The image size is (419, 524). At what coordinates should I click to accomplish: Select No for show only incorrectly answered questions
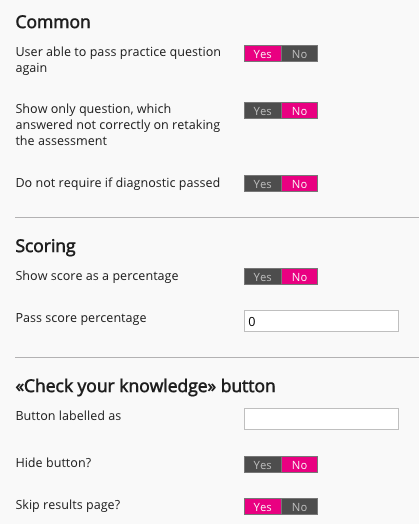[300, 111]
